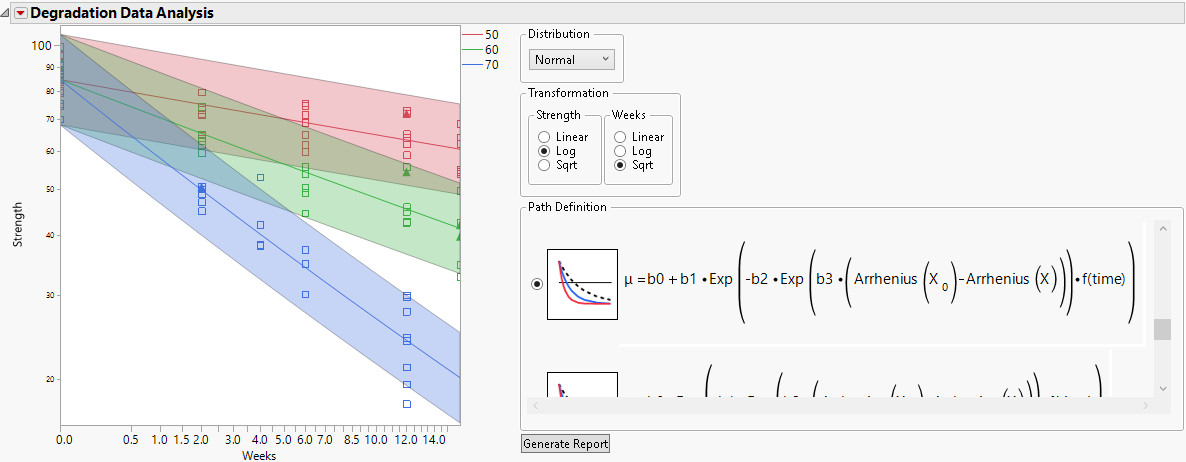Click the Path Definition vertical scrollbar thumb
The width and height of the screenshot is (1186, 462).
[x=1161, y=329]
